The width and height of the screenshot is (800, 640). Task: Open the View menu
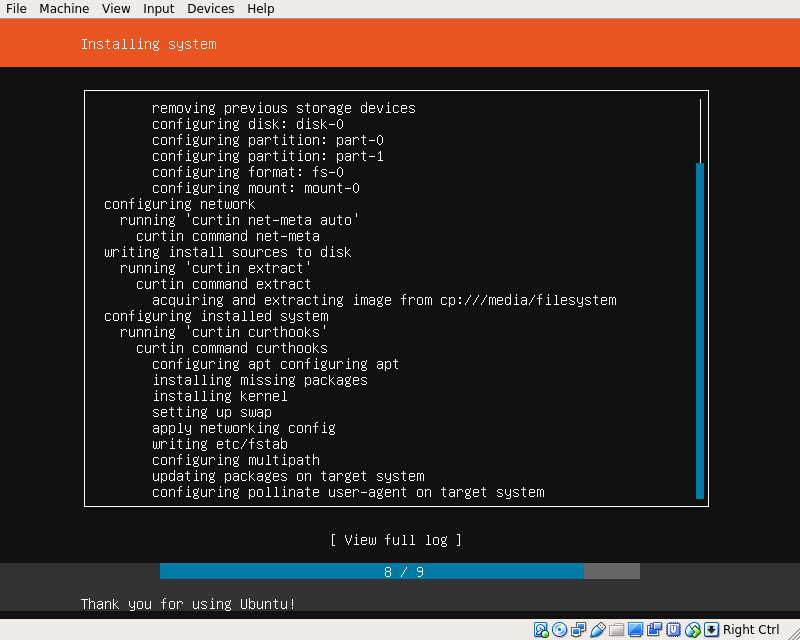coord(116,9)
